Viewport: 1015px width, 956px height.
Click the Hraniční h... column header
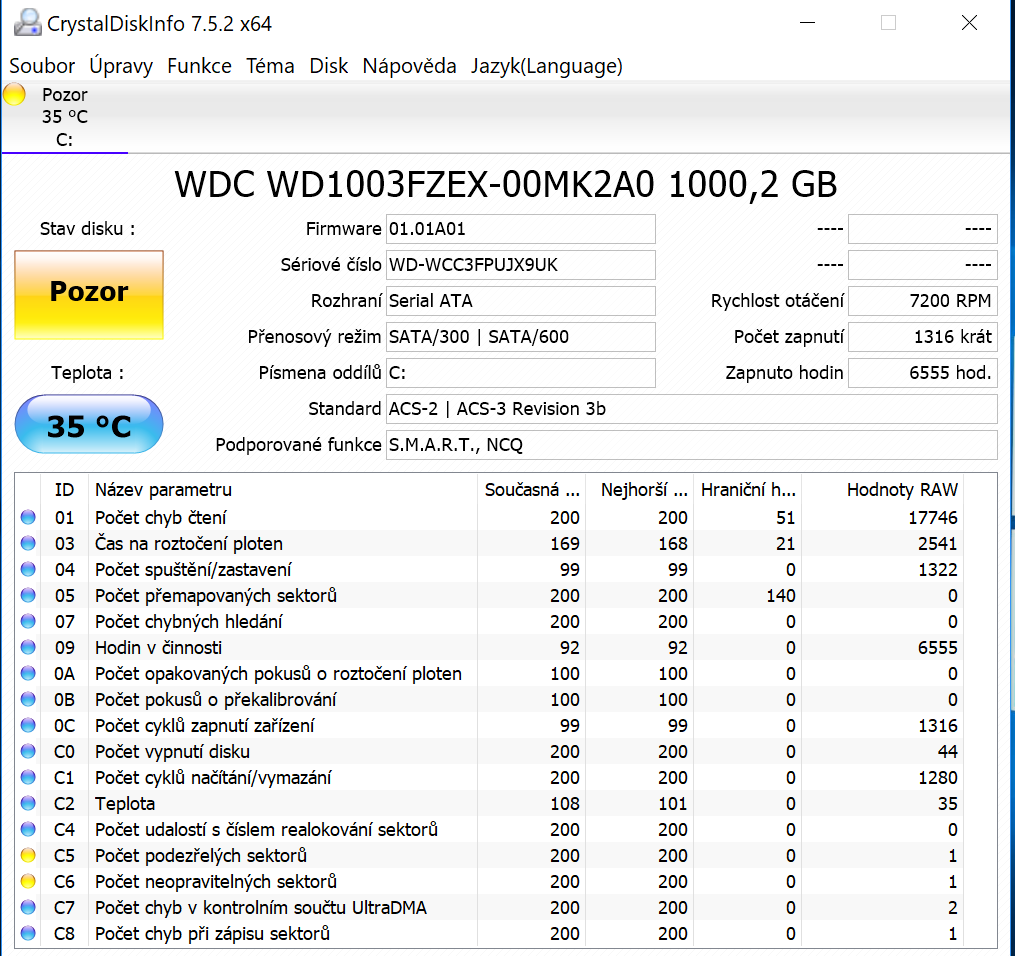point(747,490)
